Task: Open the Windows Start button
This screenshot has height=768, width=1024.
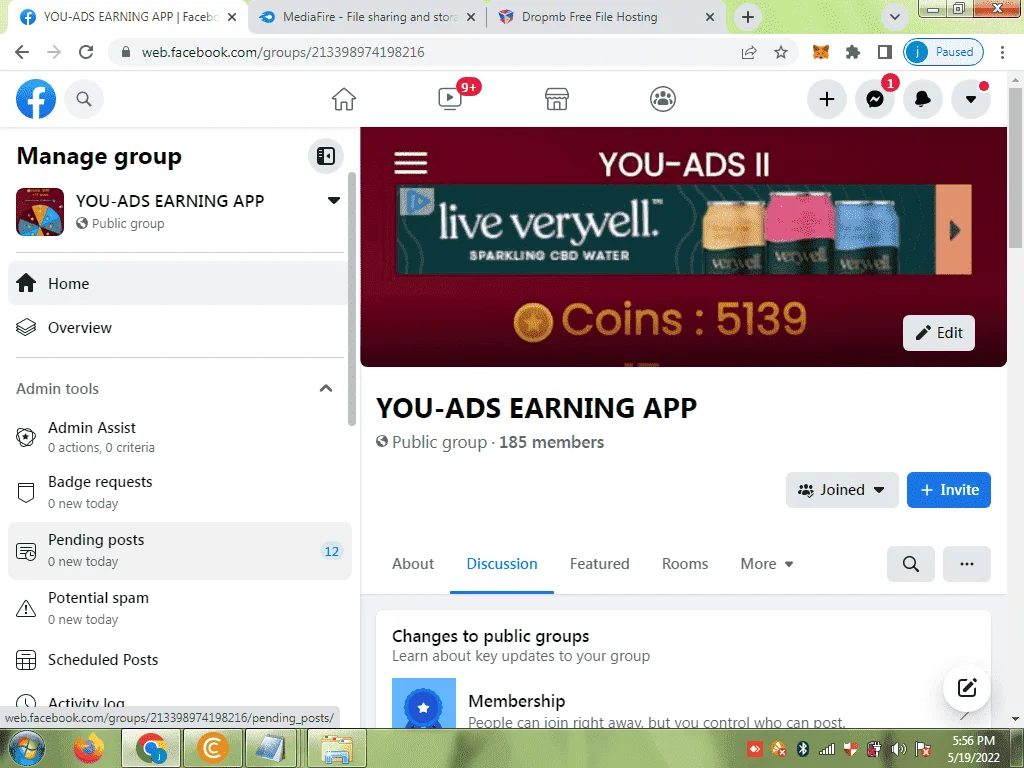Action: click(26, 748)
